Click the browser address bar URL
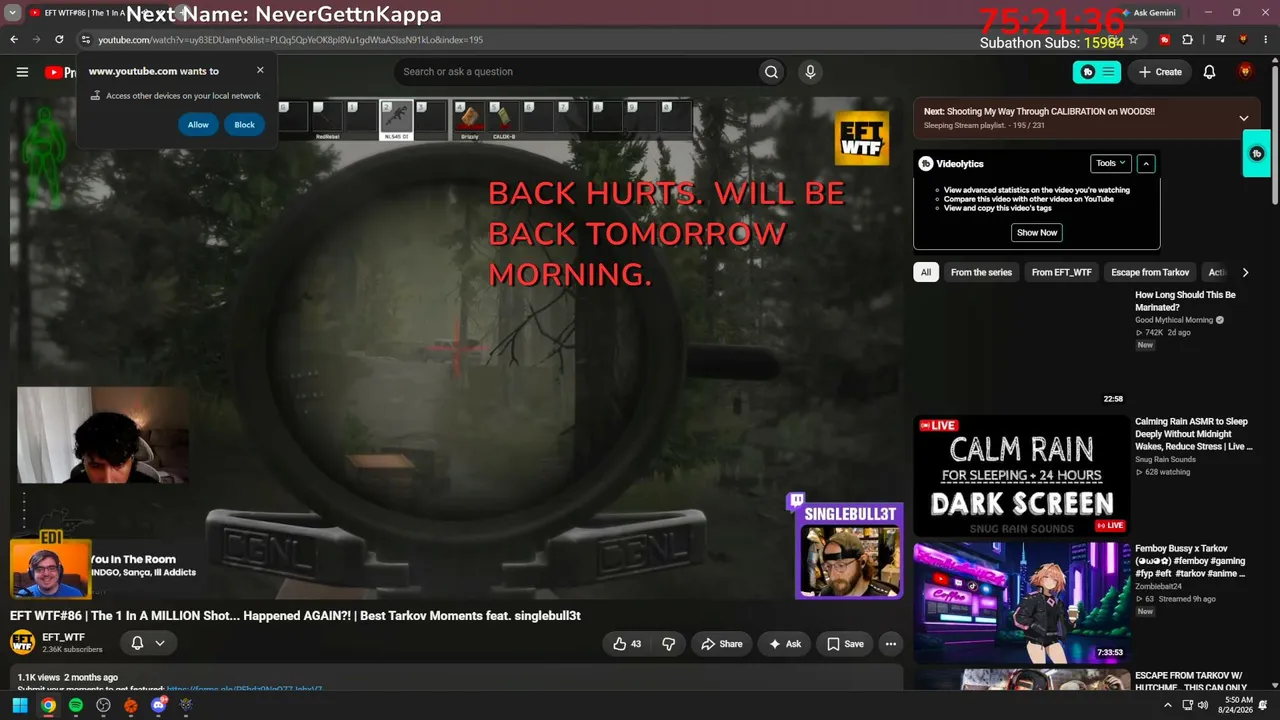Screen dimensions: 1280x720 pyautogui.click(x=290, y=40)
